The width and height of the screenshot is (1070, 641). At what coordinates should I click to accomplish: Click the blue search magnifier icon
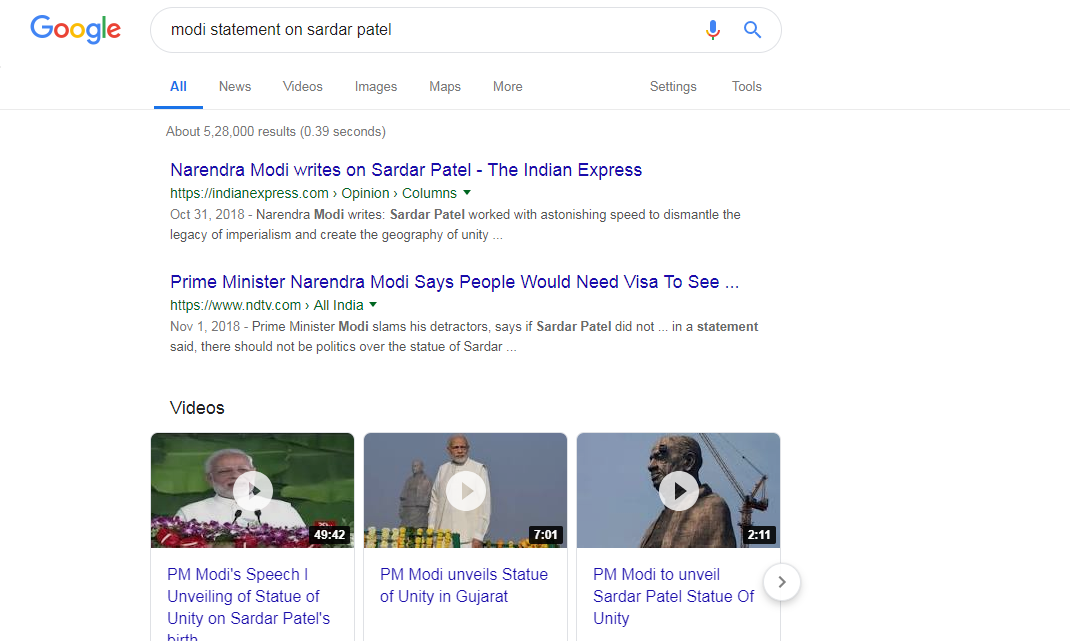tap(752, 29)
